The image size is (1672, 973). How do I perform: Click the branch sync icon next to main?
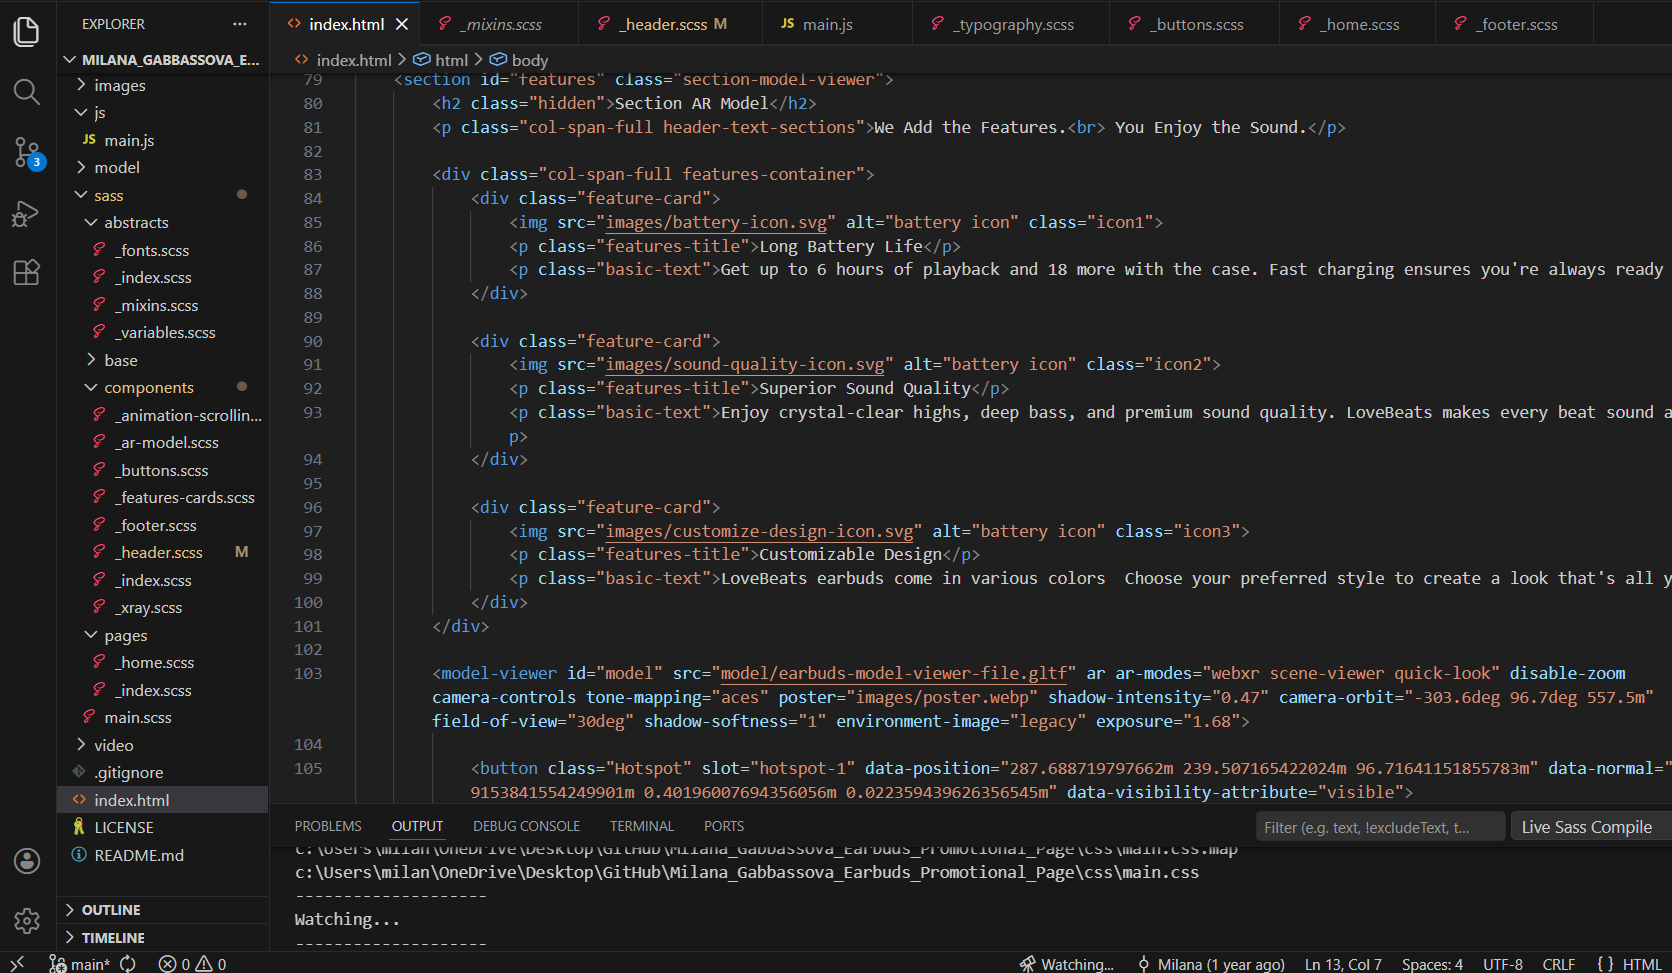tap(128, 963)
